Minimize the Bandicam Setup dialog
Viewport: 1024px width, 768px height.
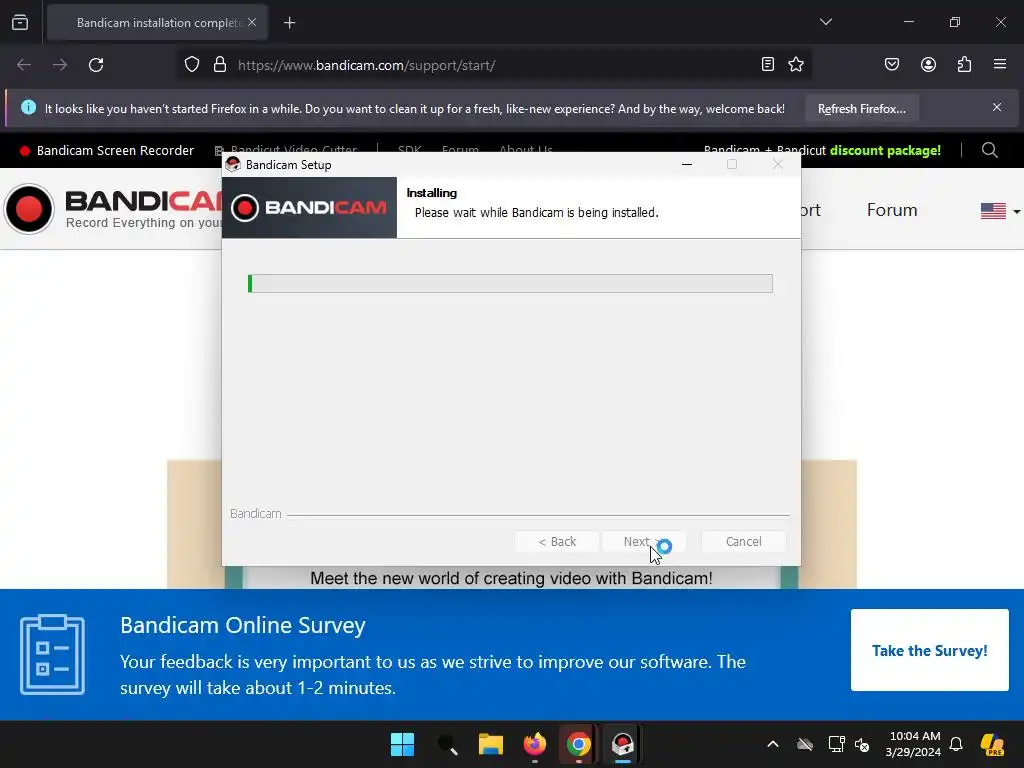pyautogui.click(x=686, y=165)
